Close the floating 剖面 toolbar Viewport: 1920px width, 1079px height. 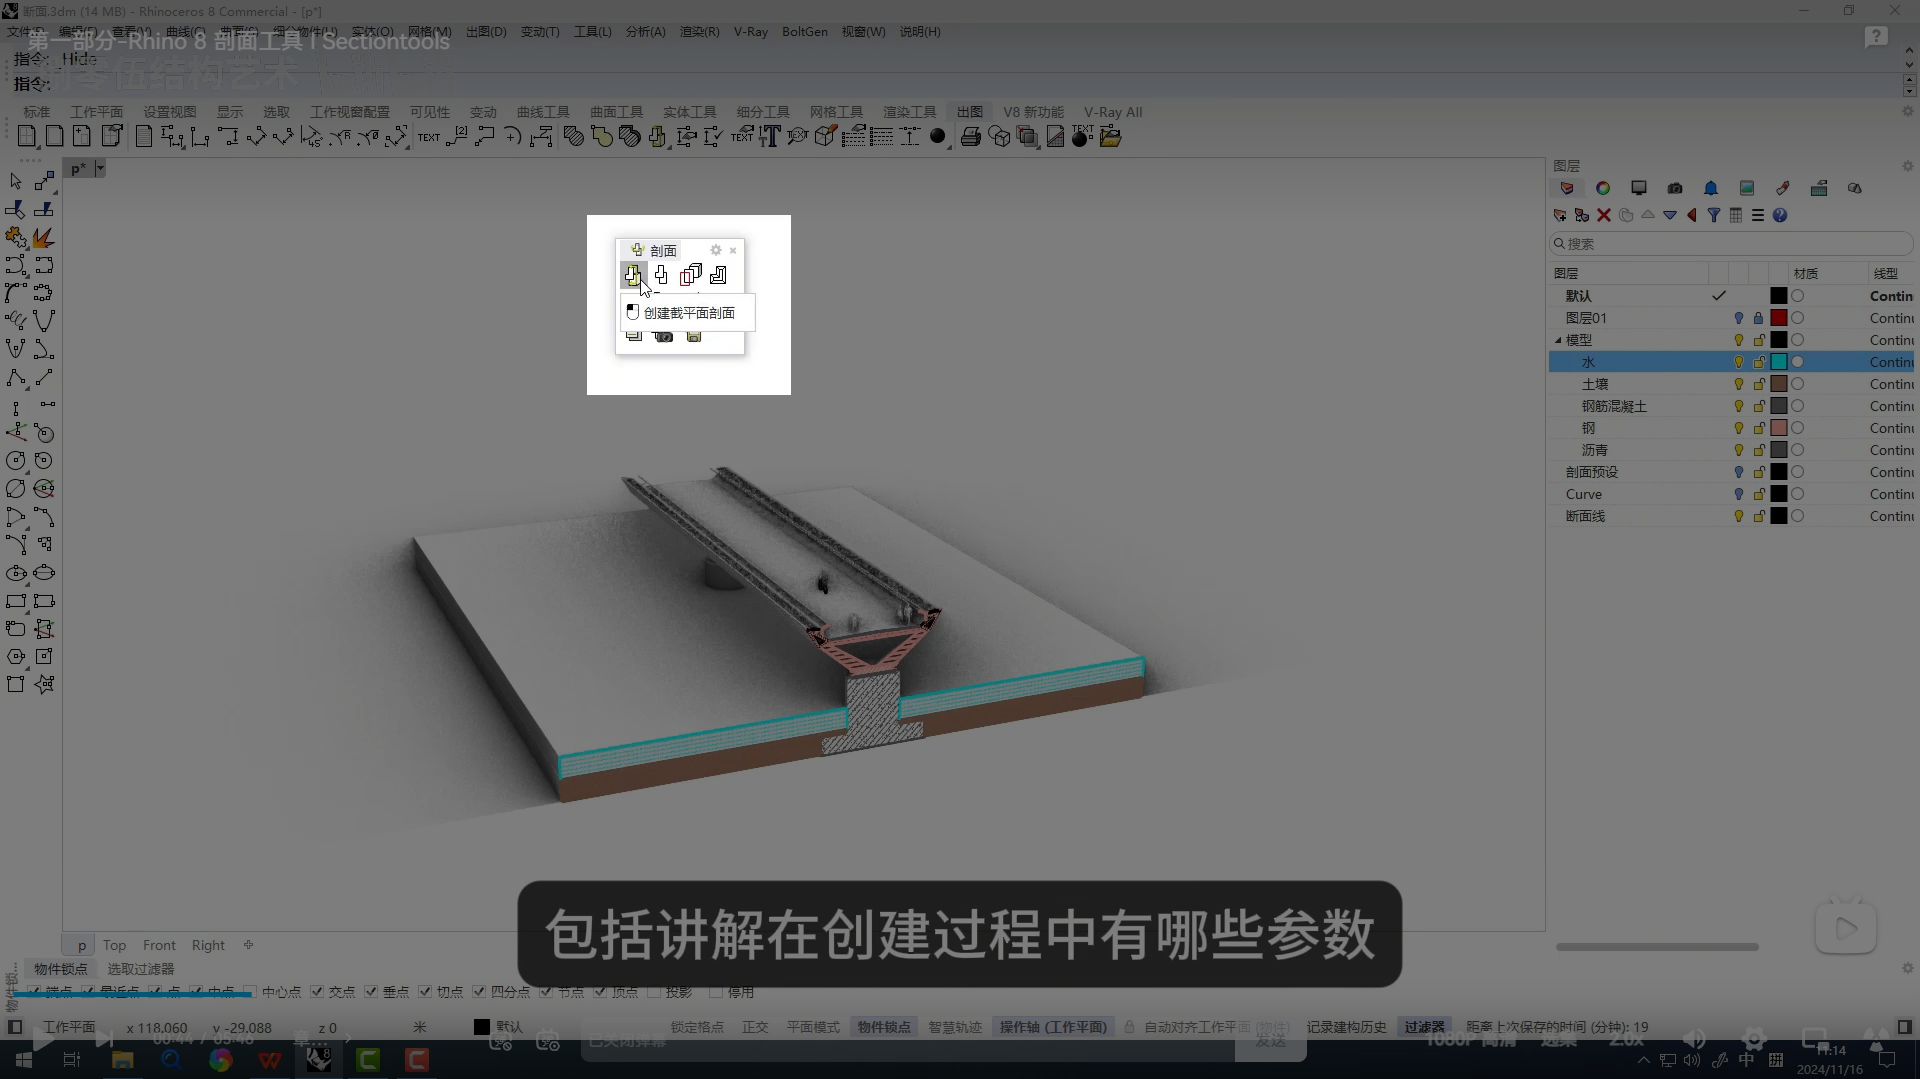pos(733,250)
